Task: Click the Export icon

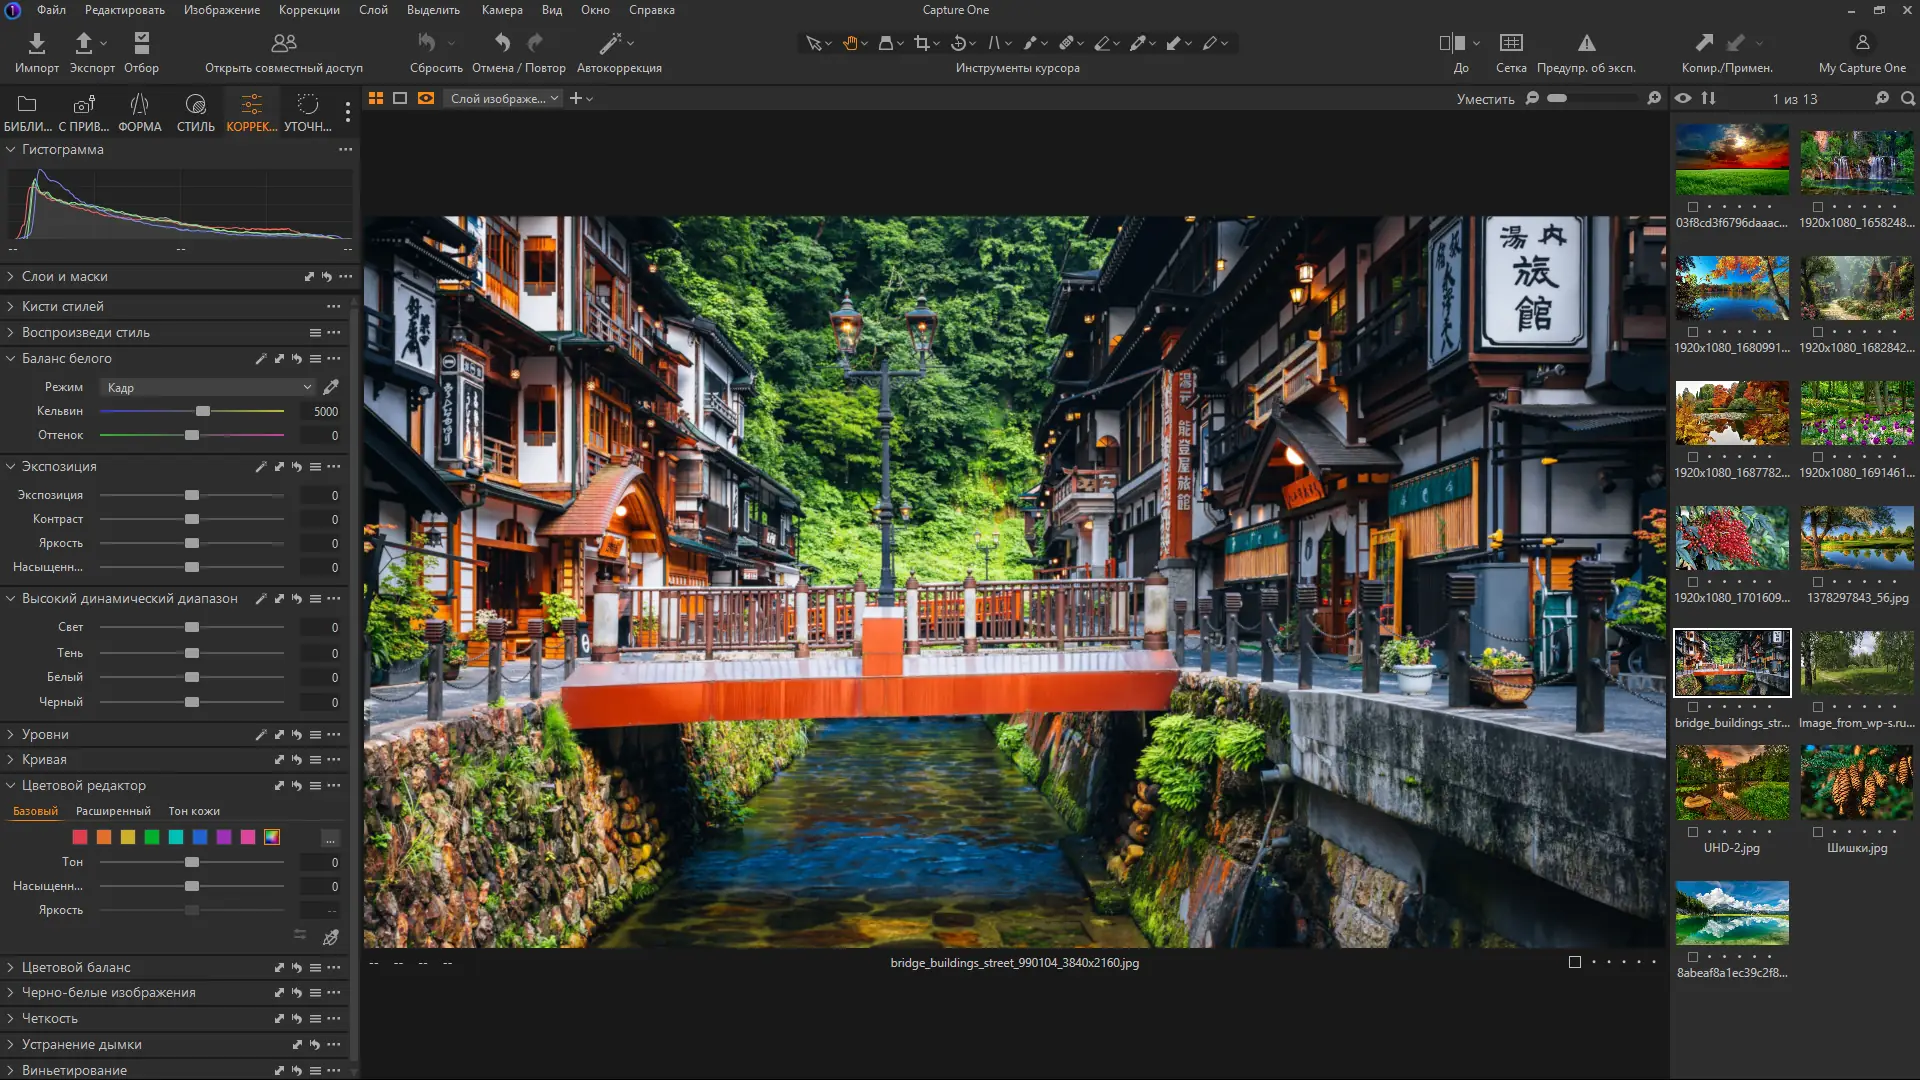Action: [x=84, y=43]
